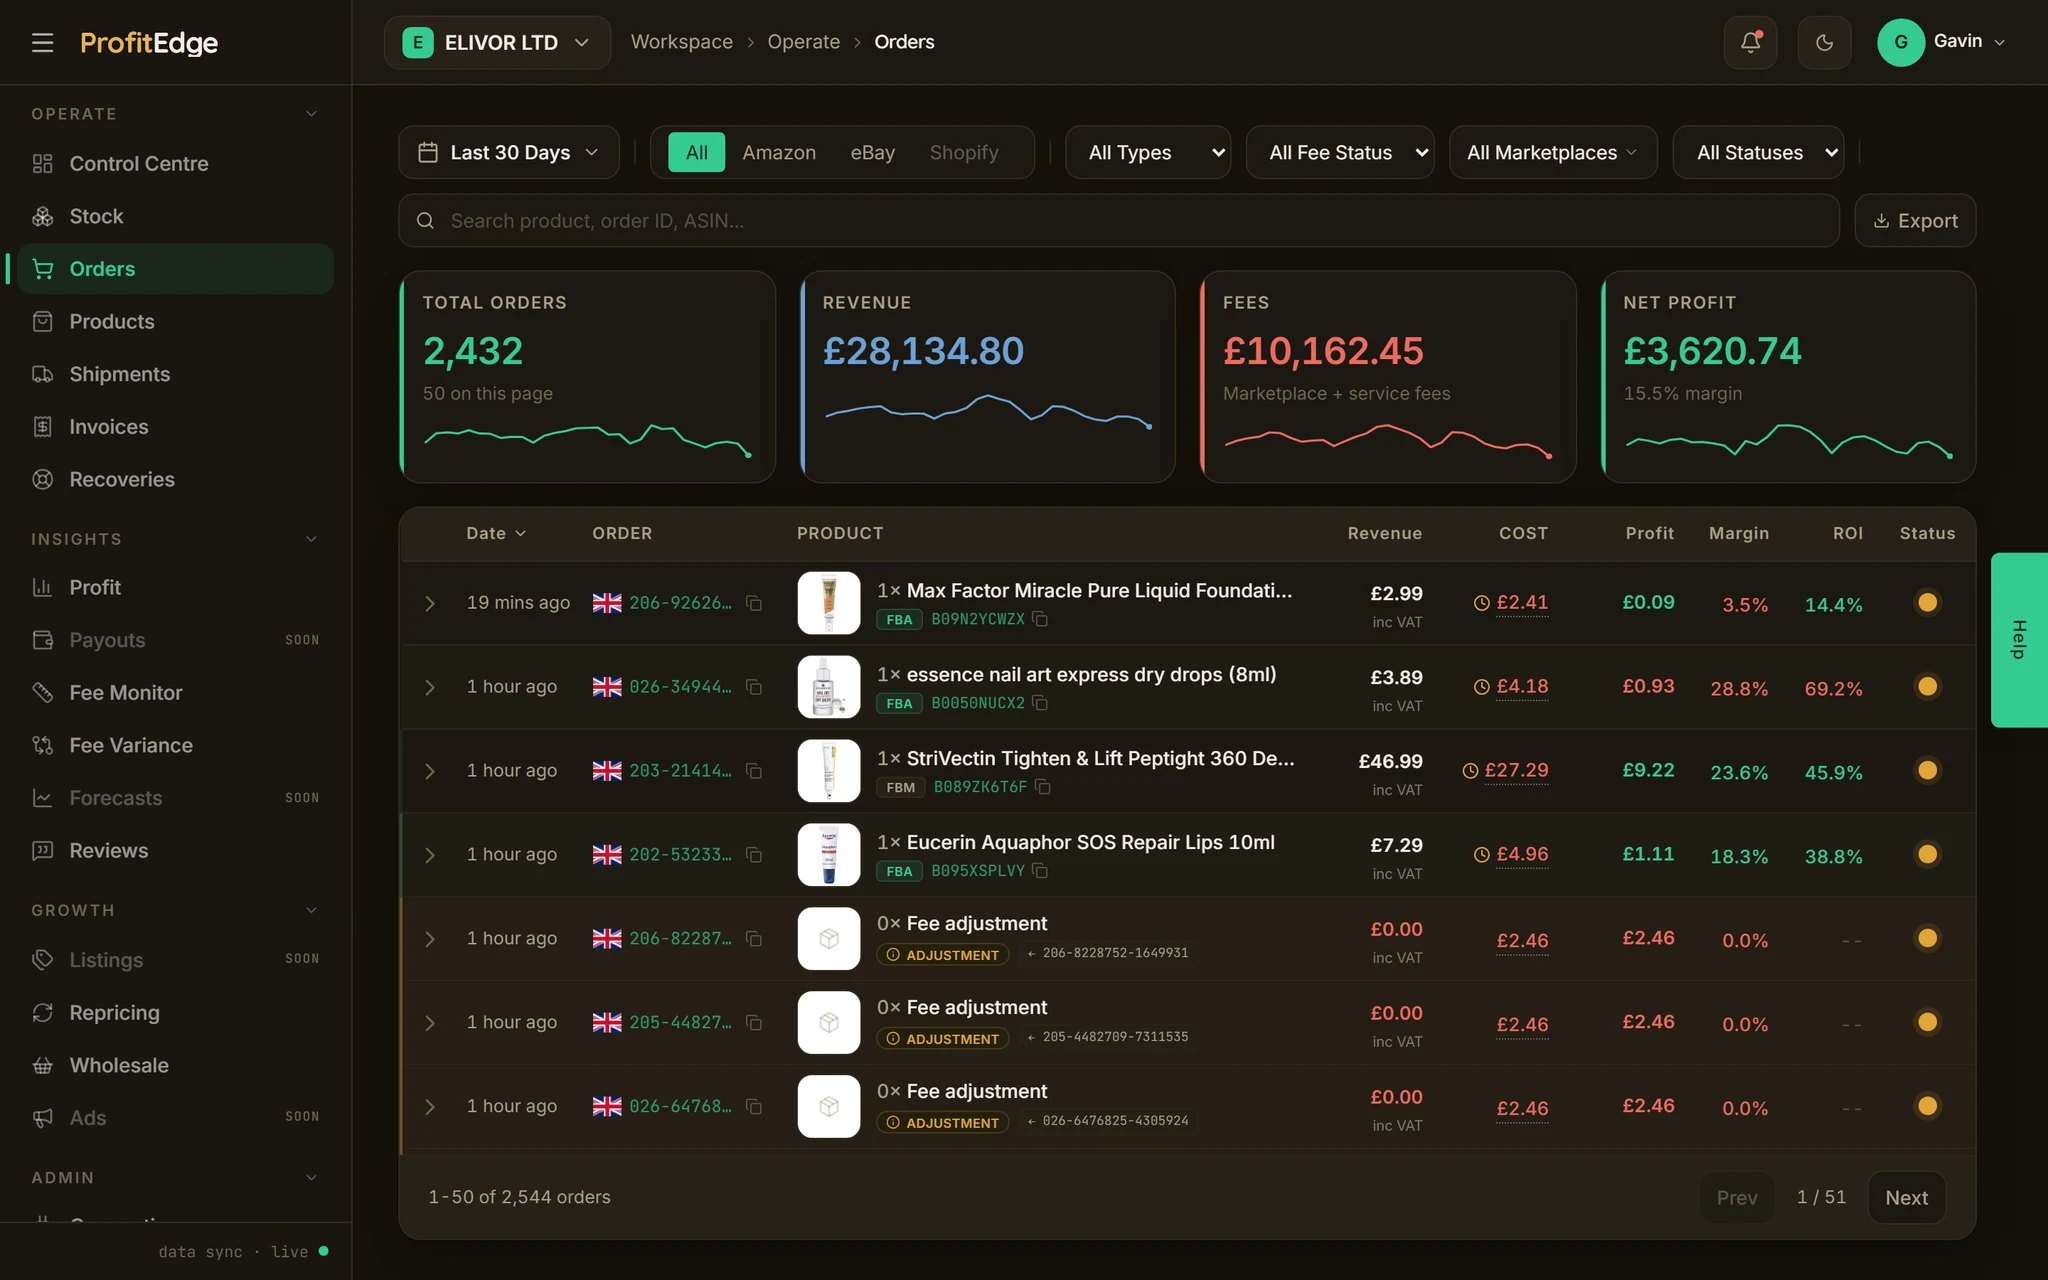Open Recoveries page
Screen dimensions: 2048x1280
tap(175, 479)
